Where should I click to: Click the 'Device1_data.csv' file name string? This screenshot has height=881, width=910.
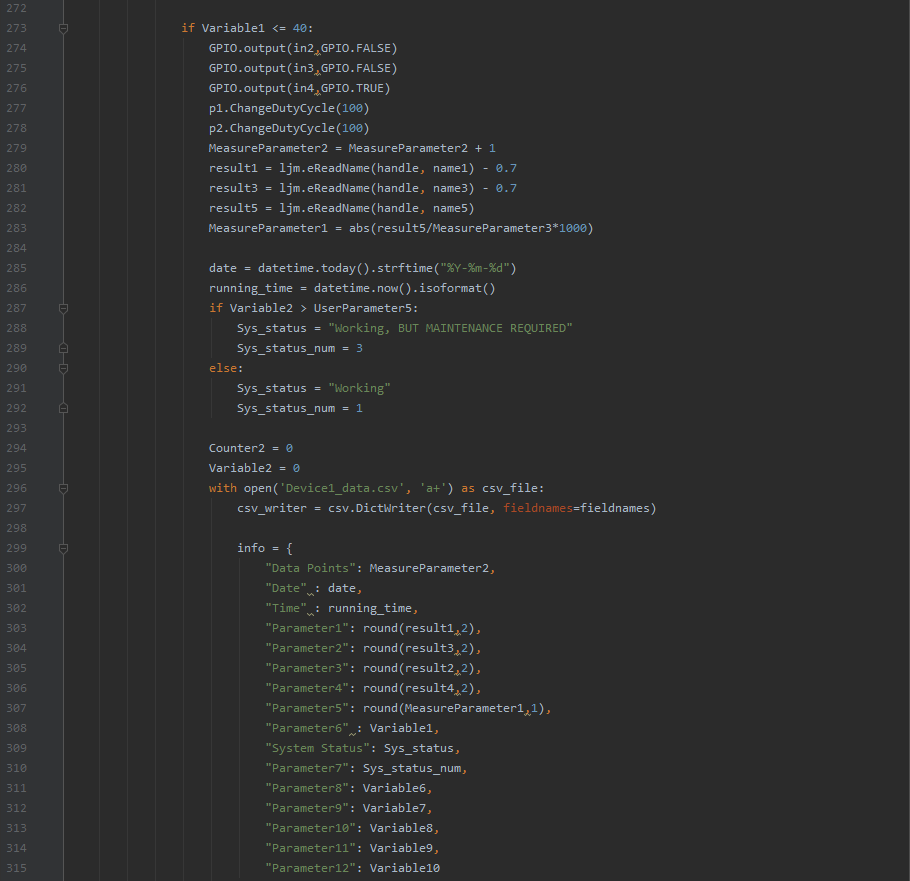pos(342,488)
